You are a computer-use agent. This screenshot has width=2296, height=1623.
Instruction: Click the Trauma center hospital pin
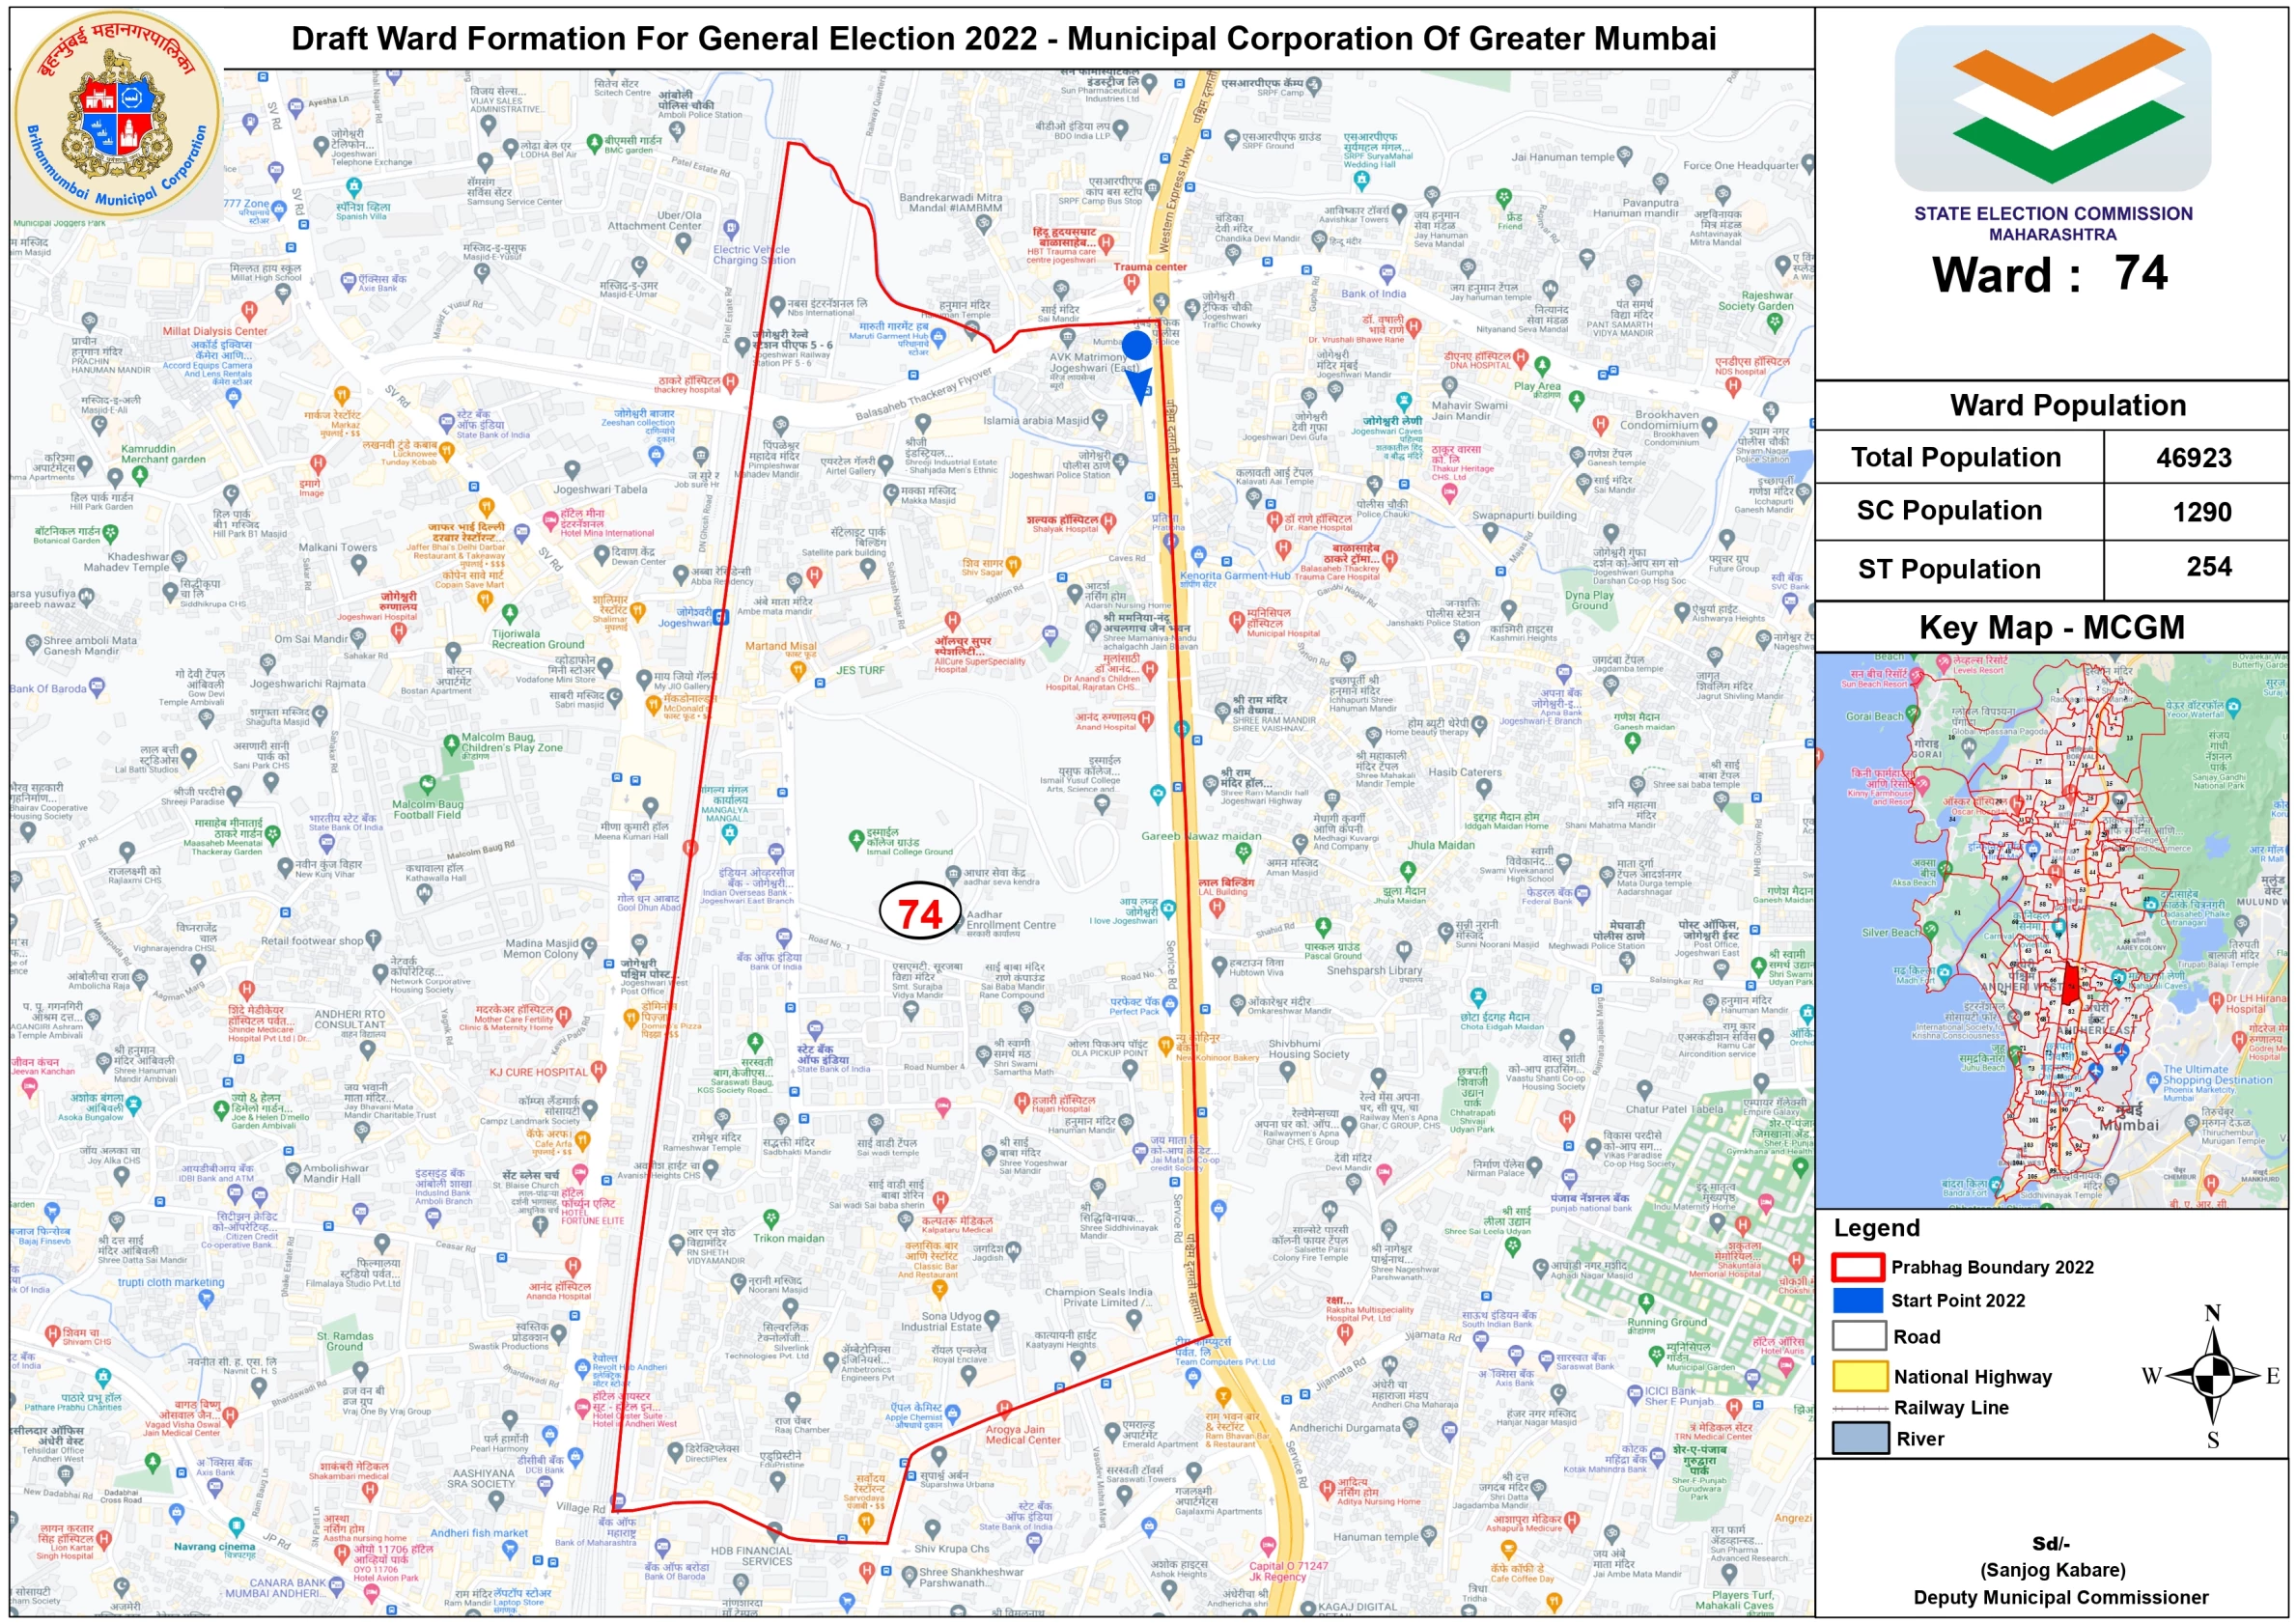coord(1131,283)
